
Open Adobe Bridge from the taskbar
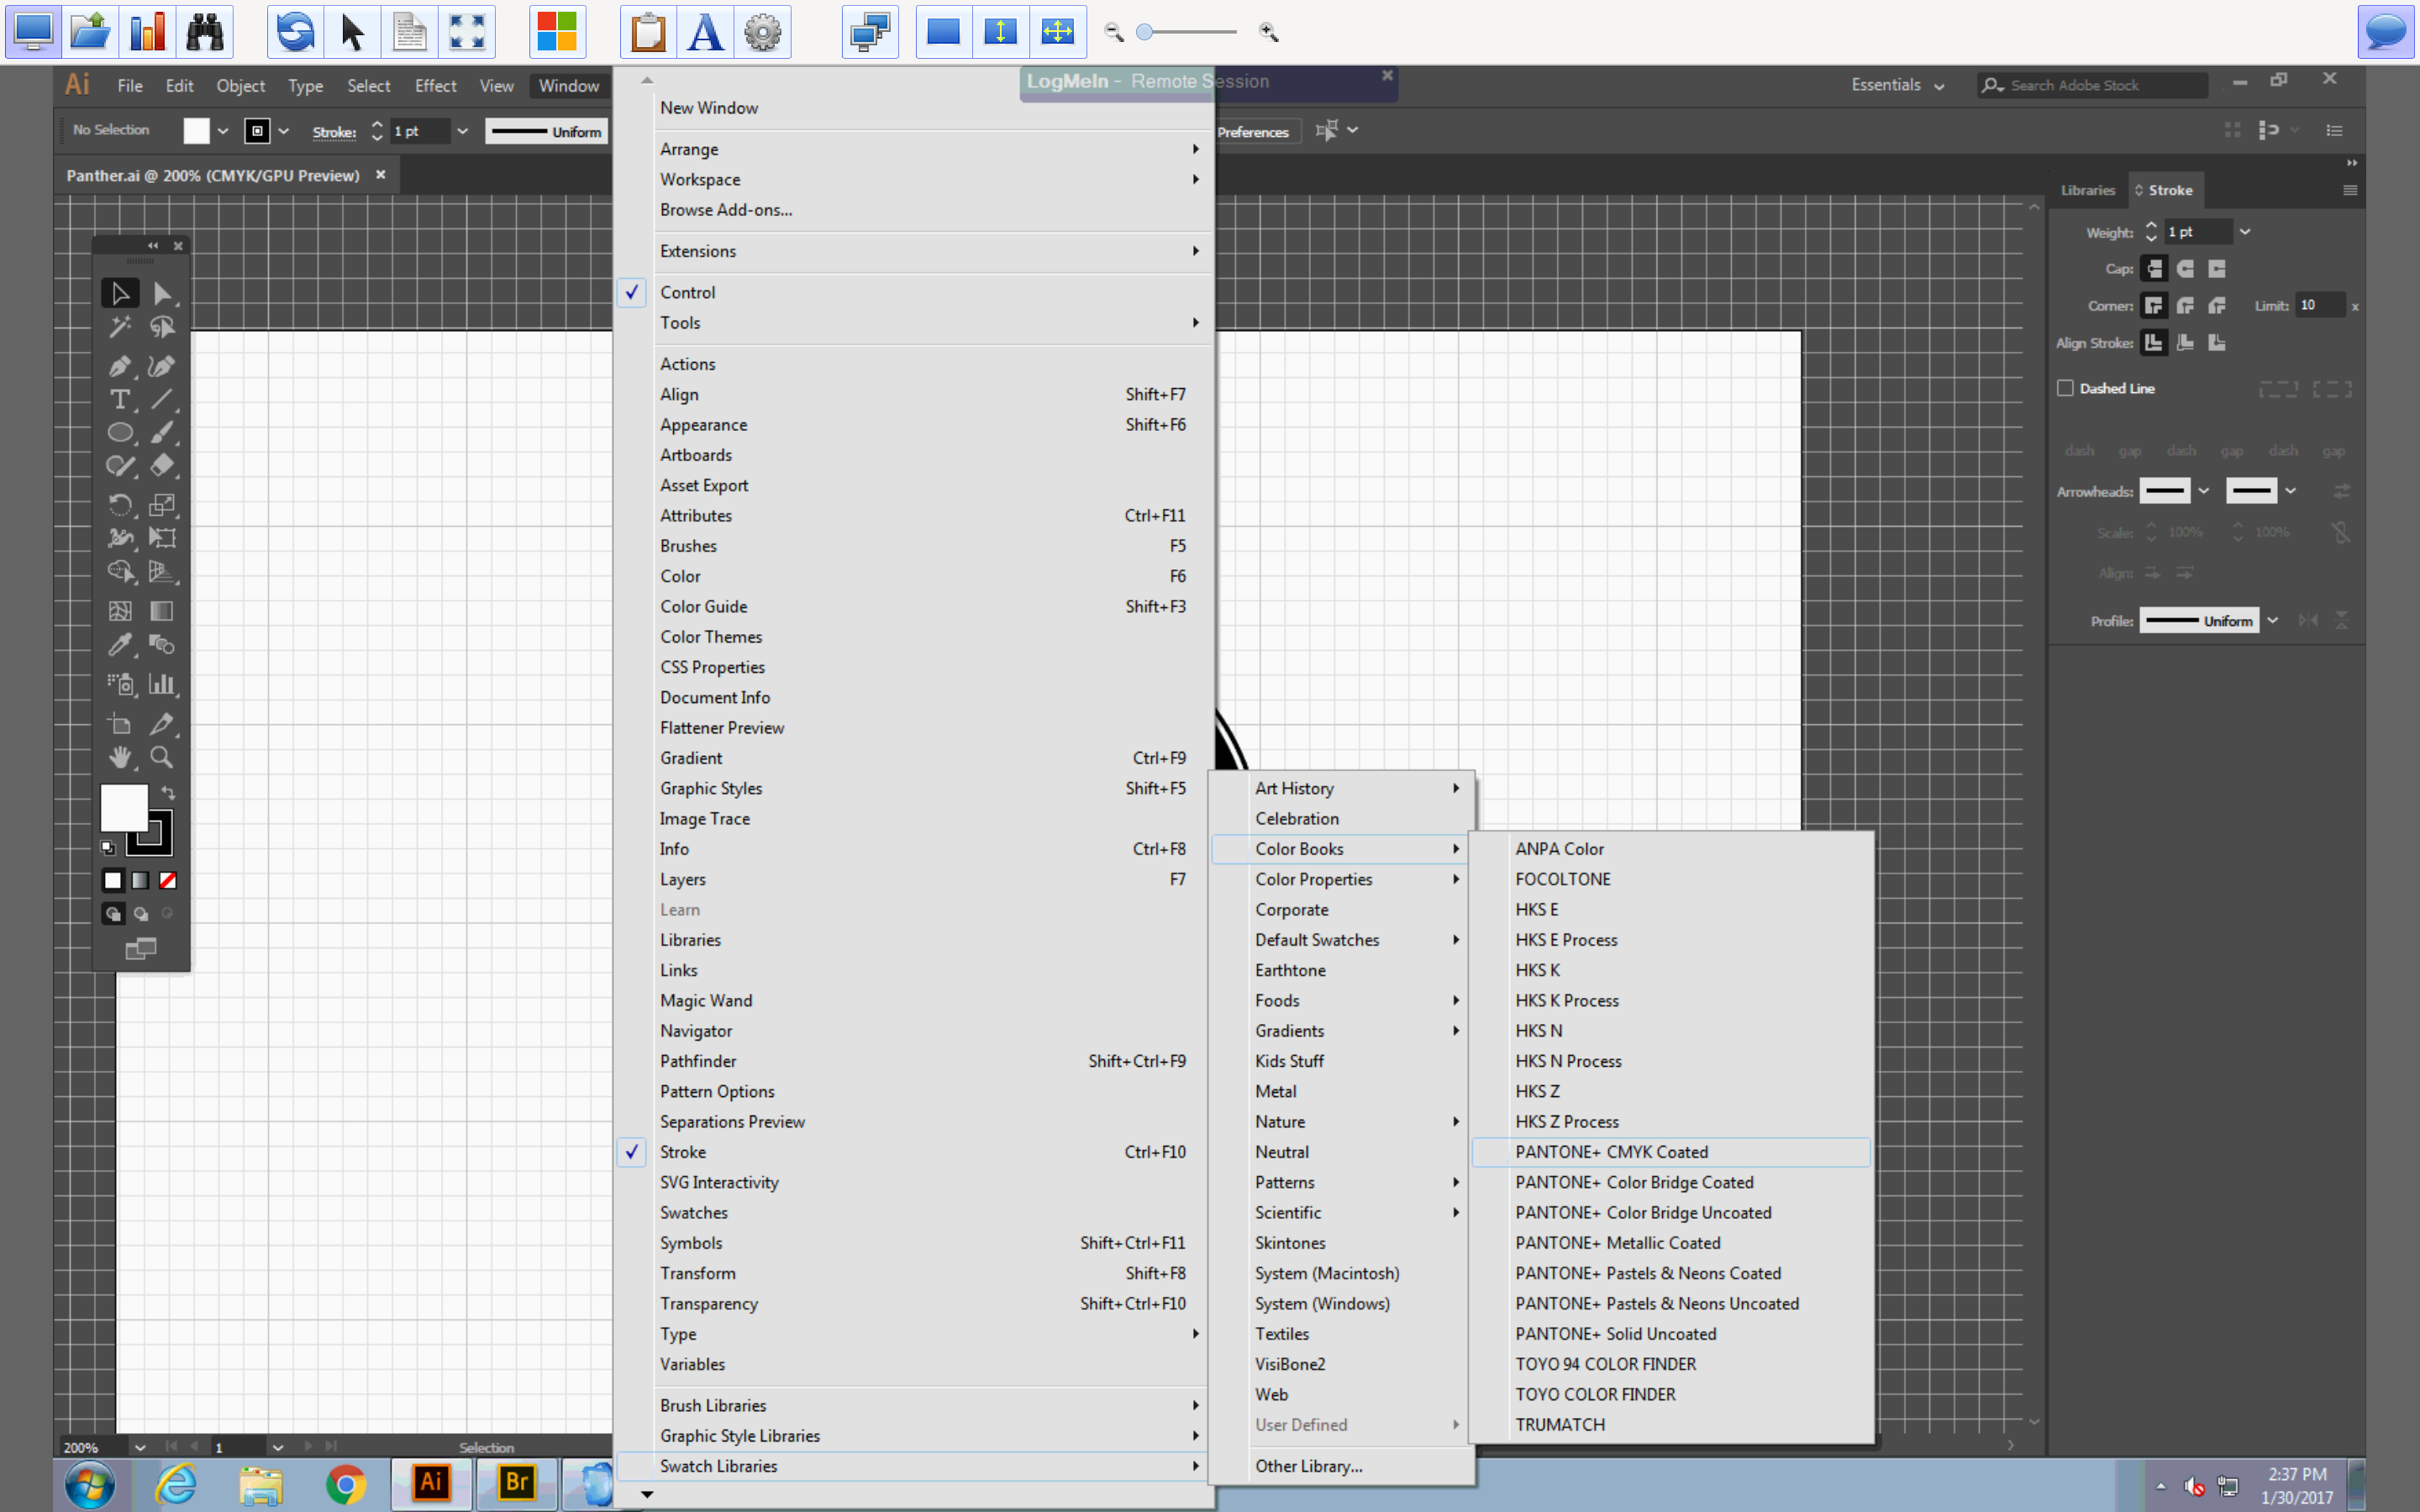tap(517, 1482)
